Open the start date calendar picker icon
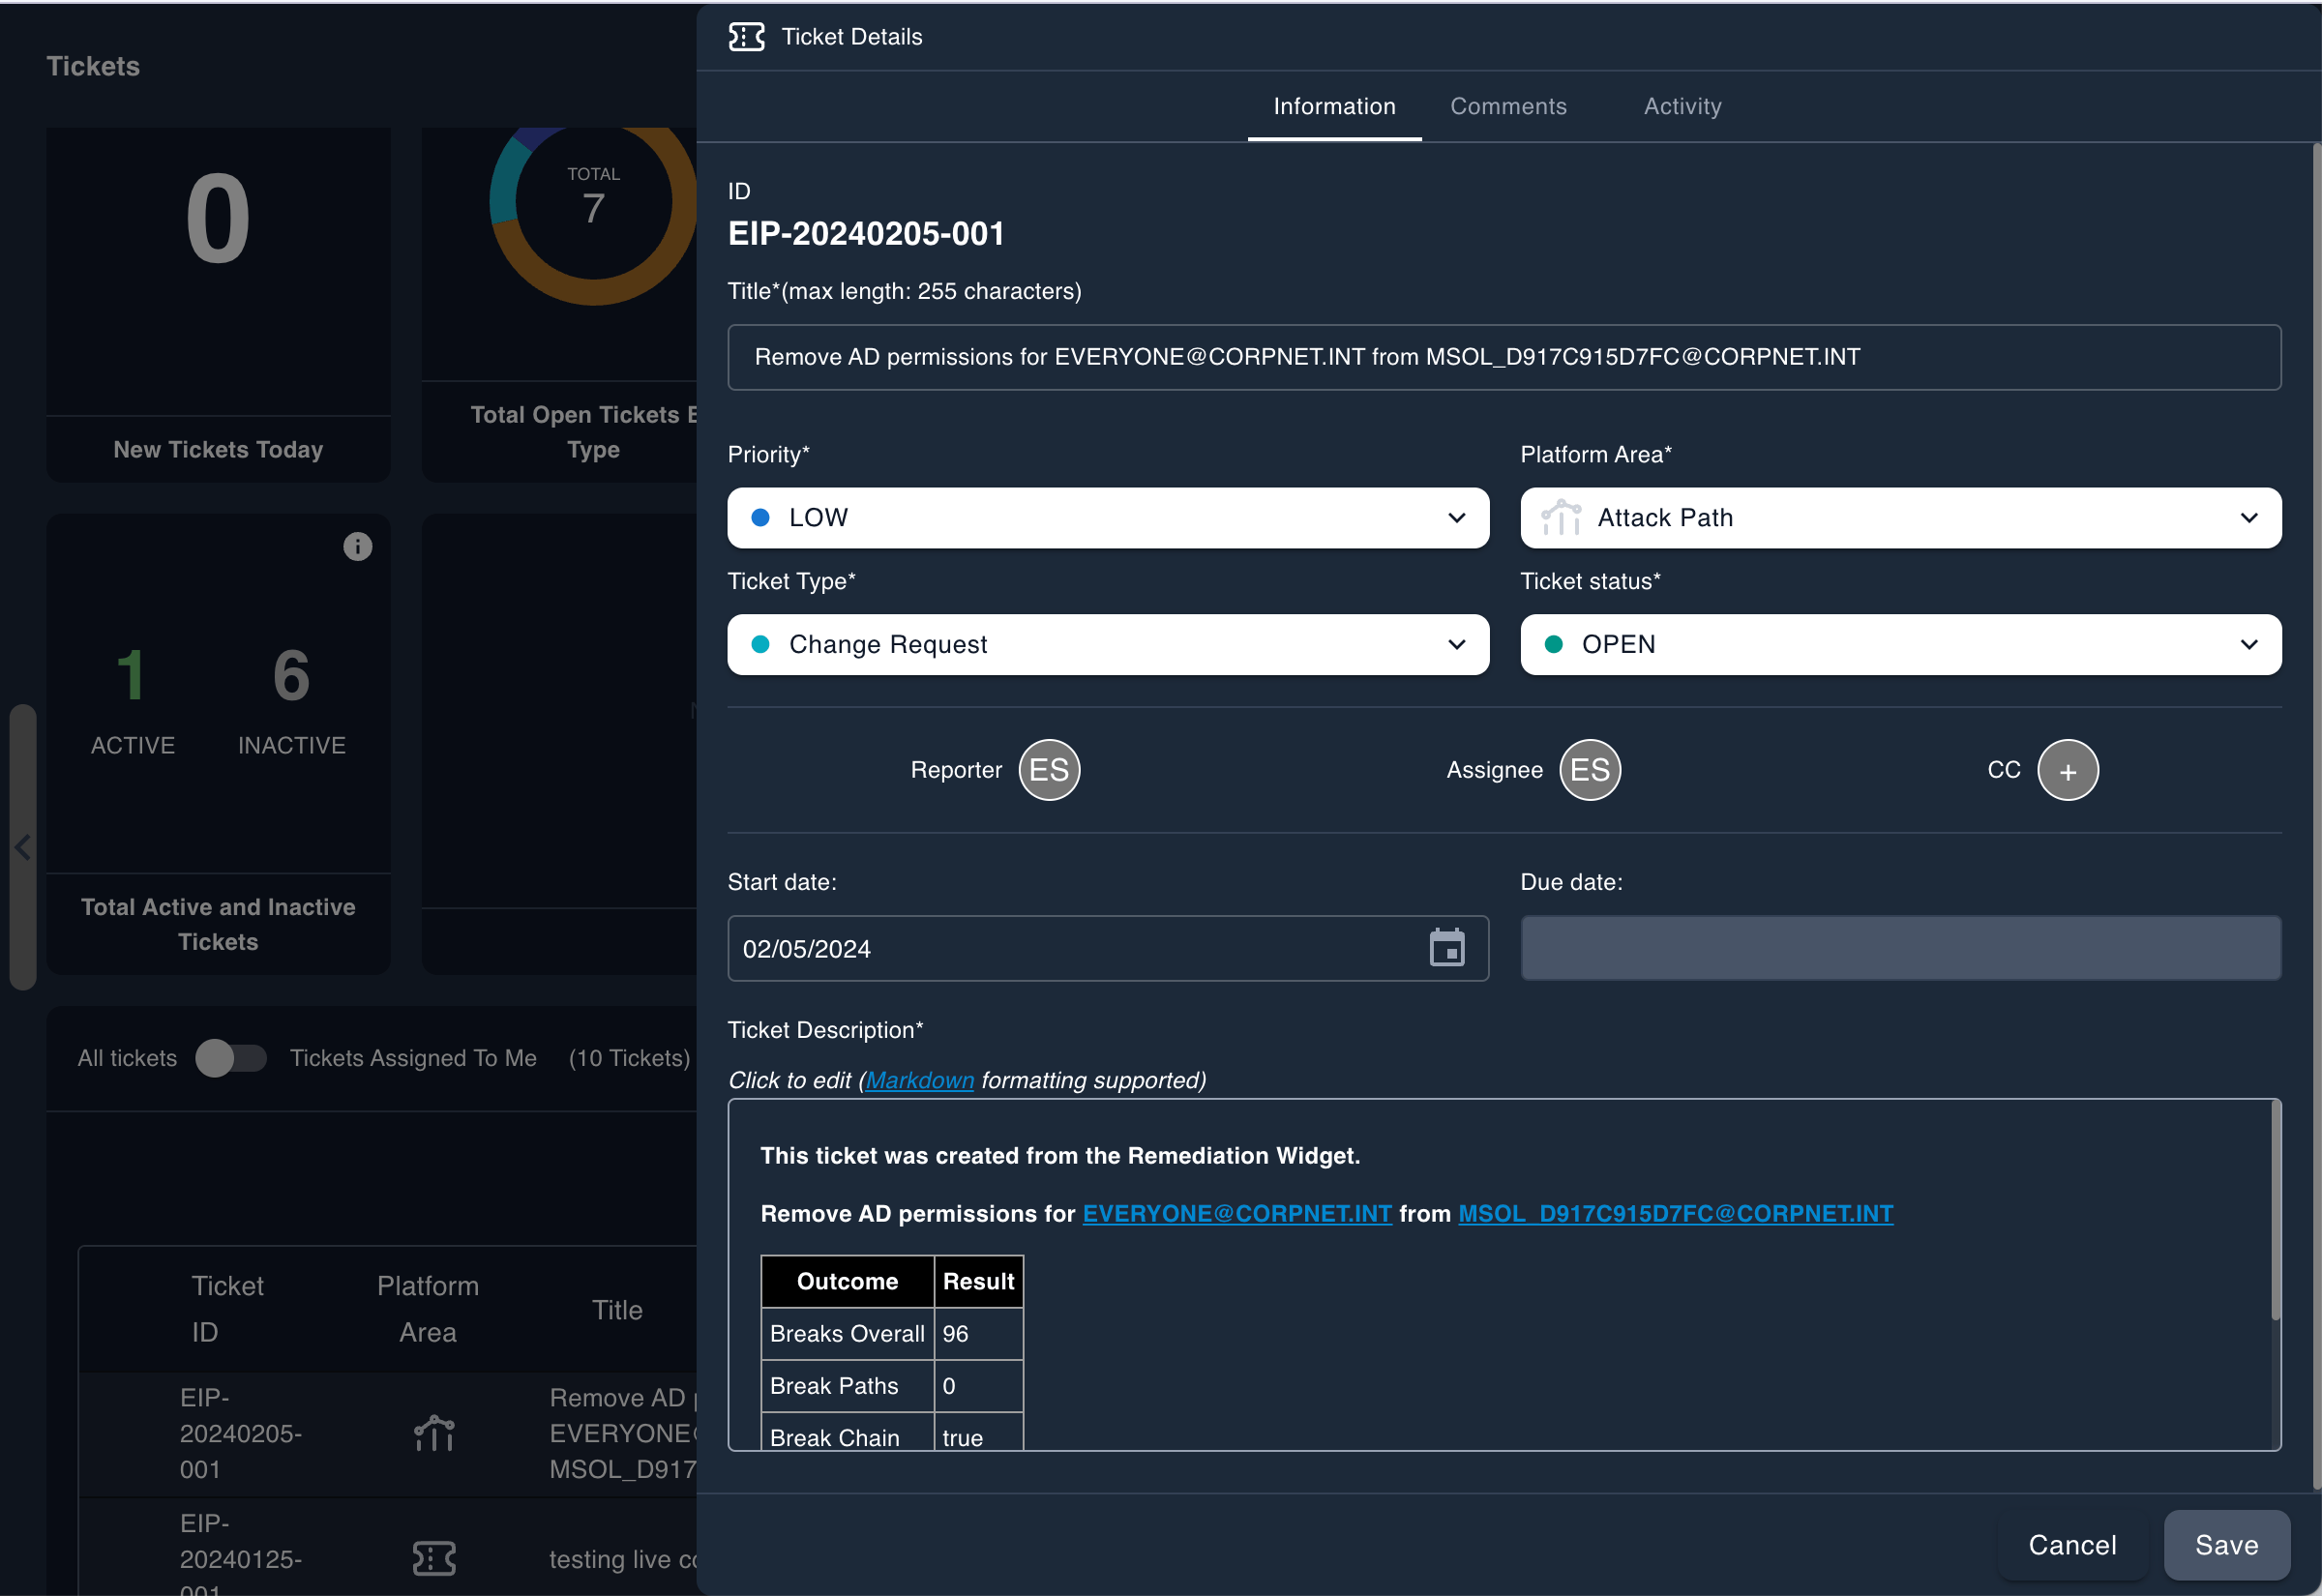2322x1596 pixels. click(x=1446, y=948)
